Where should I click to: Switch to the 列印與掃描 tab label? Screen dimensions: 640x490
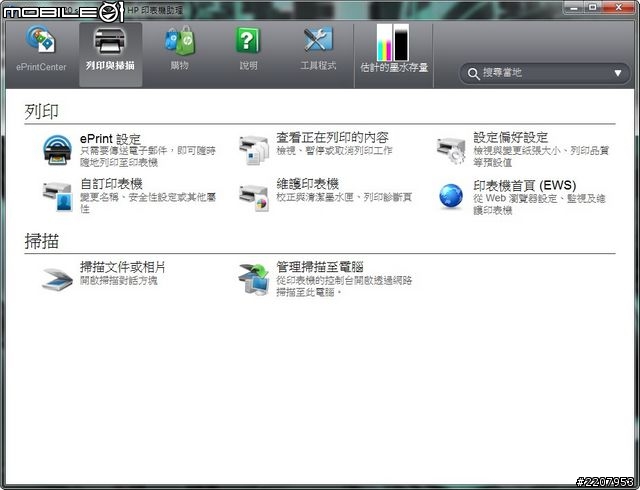(x=110, y=66)
